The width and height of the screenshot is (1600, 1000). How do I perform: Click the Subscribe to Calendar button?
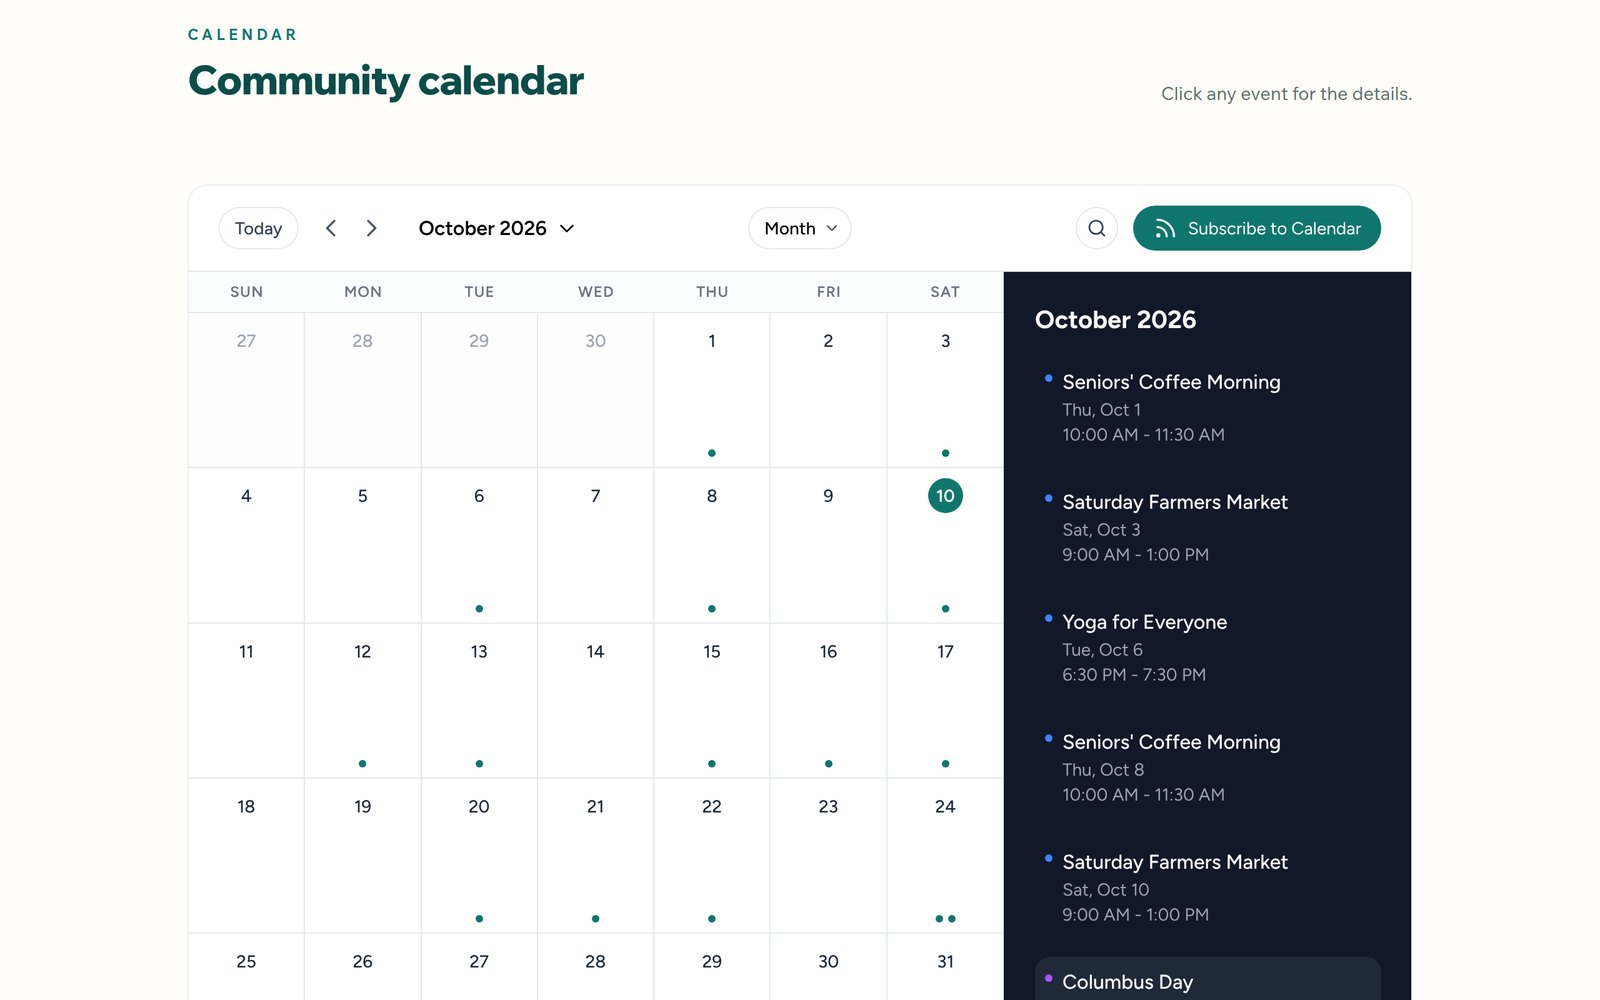click(x=1256, y=228)
